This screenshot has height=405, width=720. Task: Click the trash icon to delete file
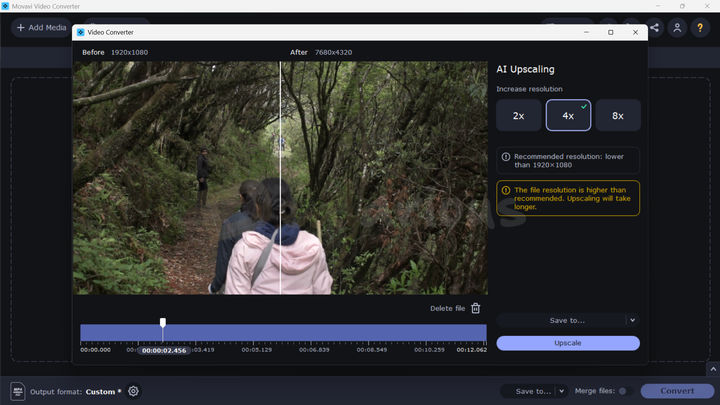click(476, 308)
